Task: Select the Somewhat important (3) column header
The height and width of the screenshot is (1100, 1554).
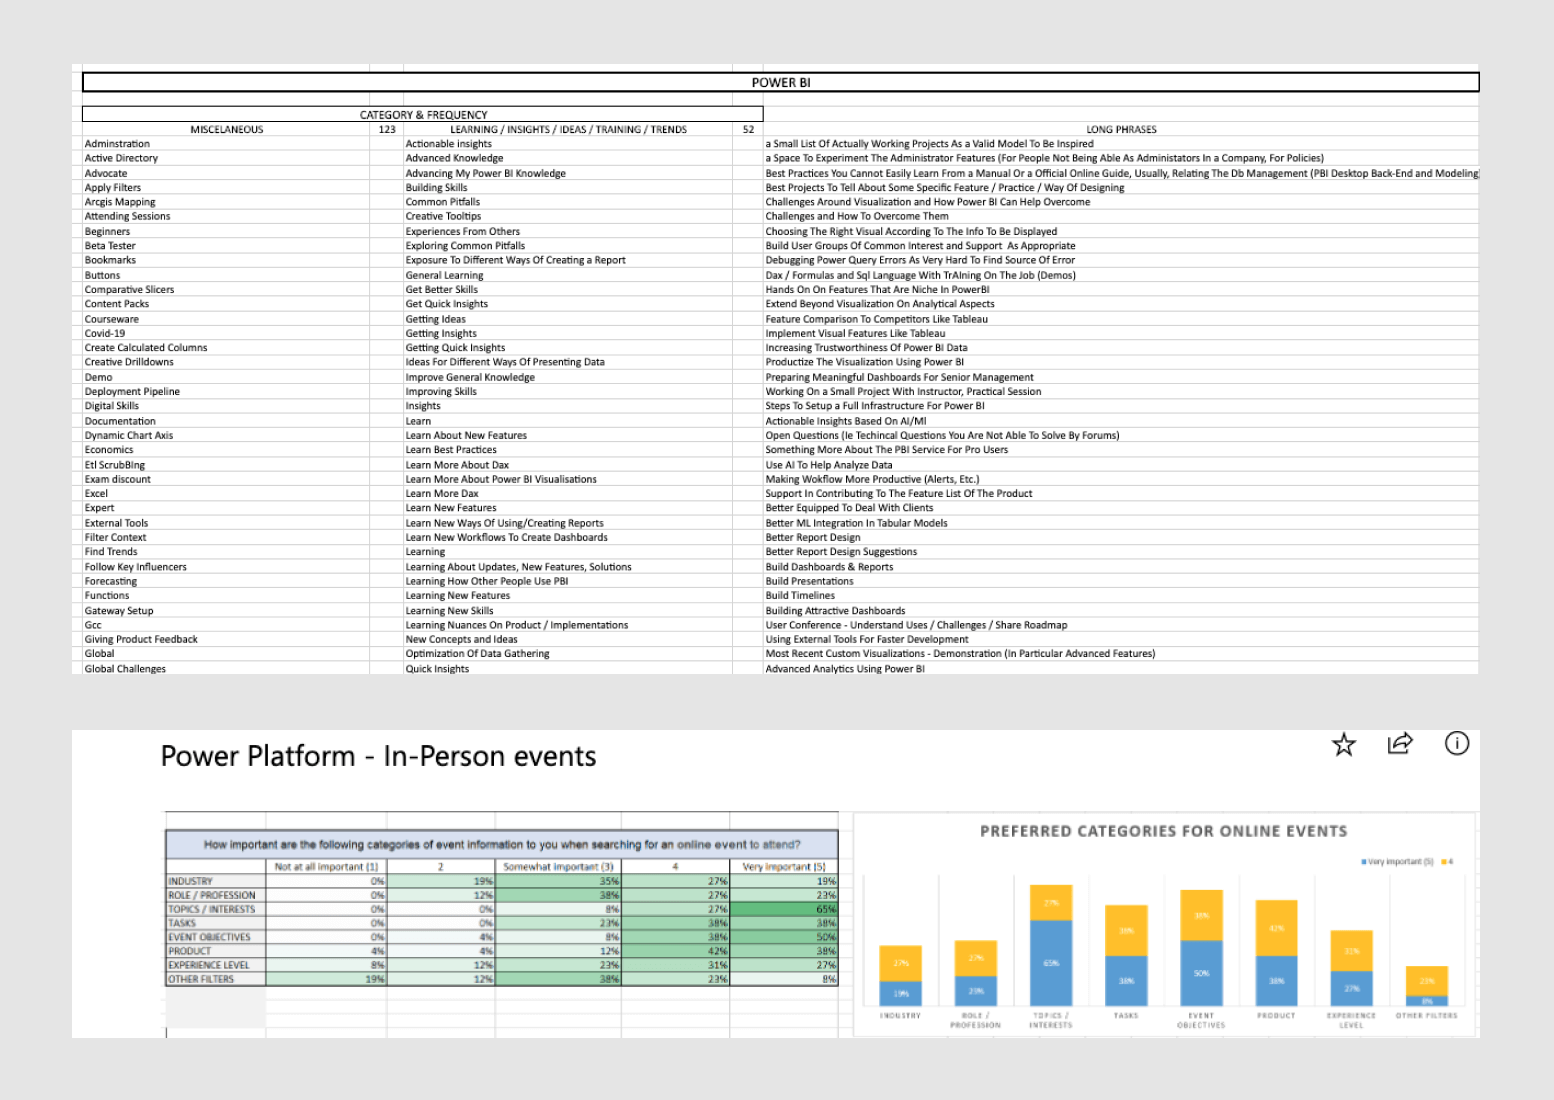Action: (558, 867)
